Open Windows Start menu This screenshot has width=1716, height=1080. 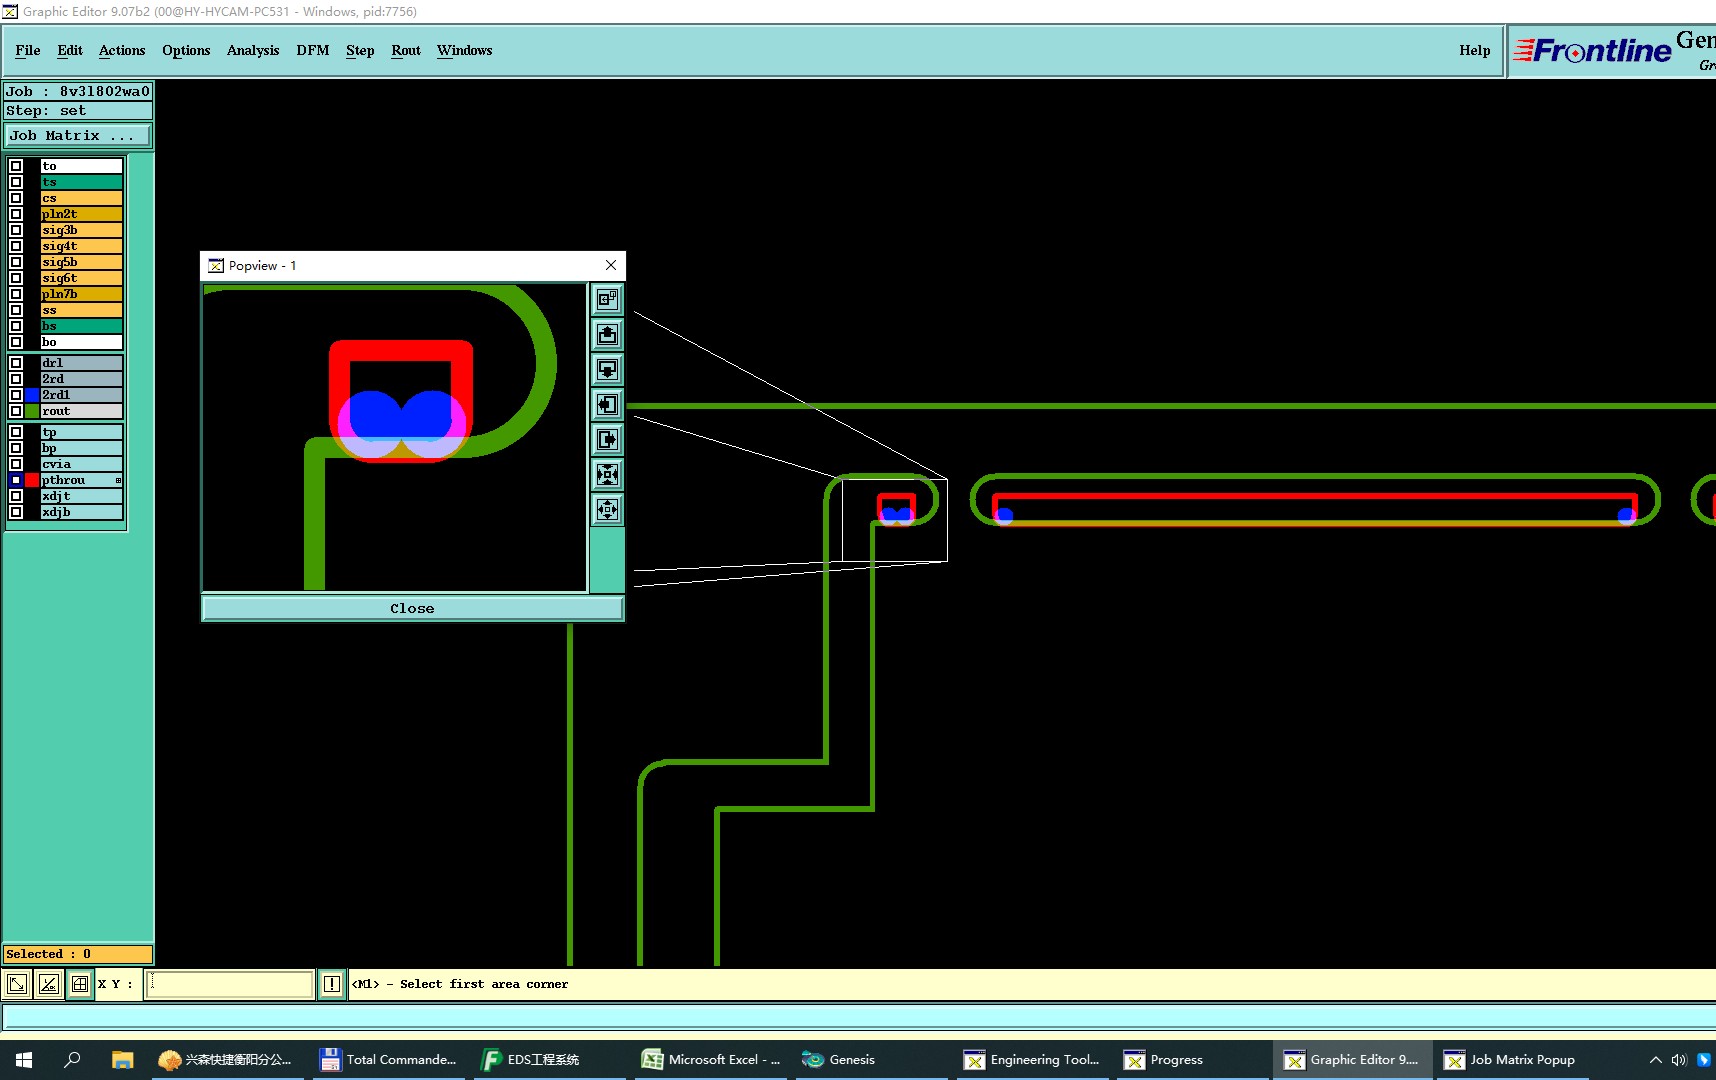point(24,1060)
